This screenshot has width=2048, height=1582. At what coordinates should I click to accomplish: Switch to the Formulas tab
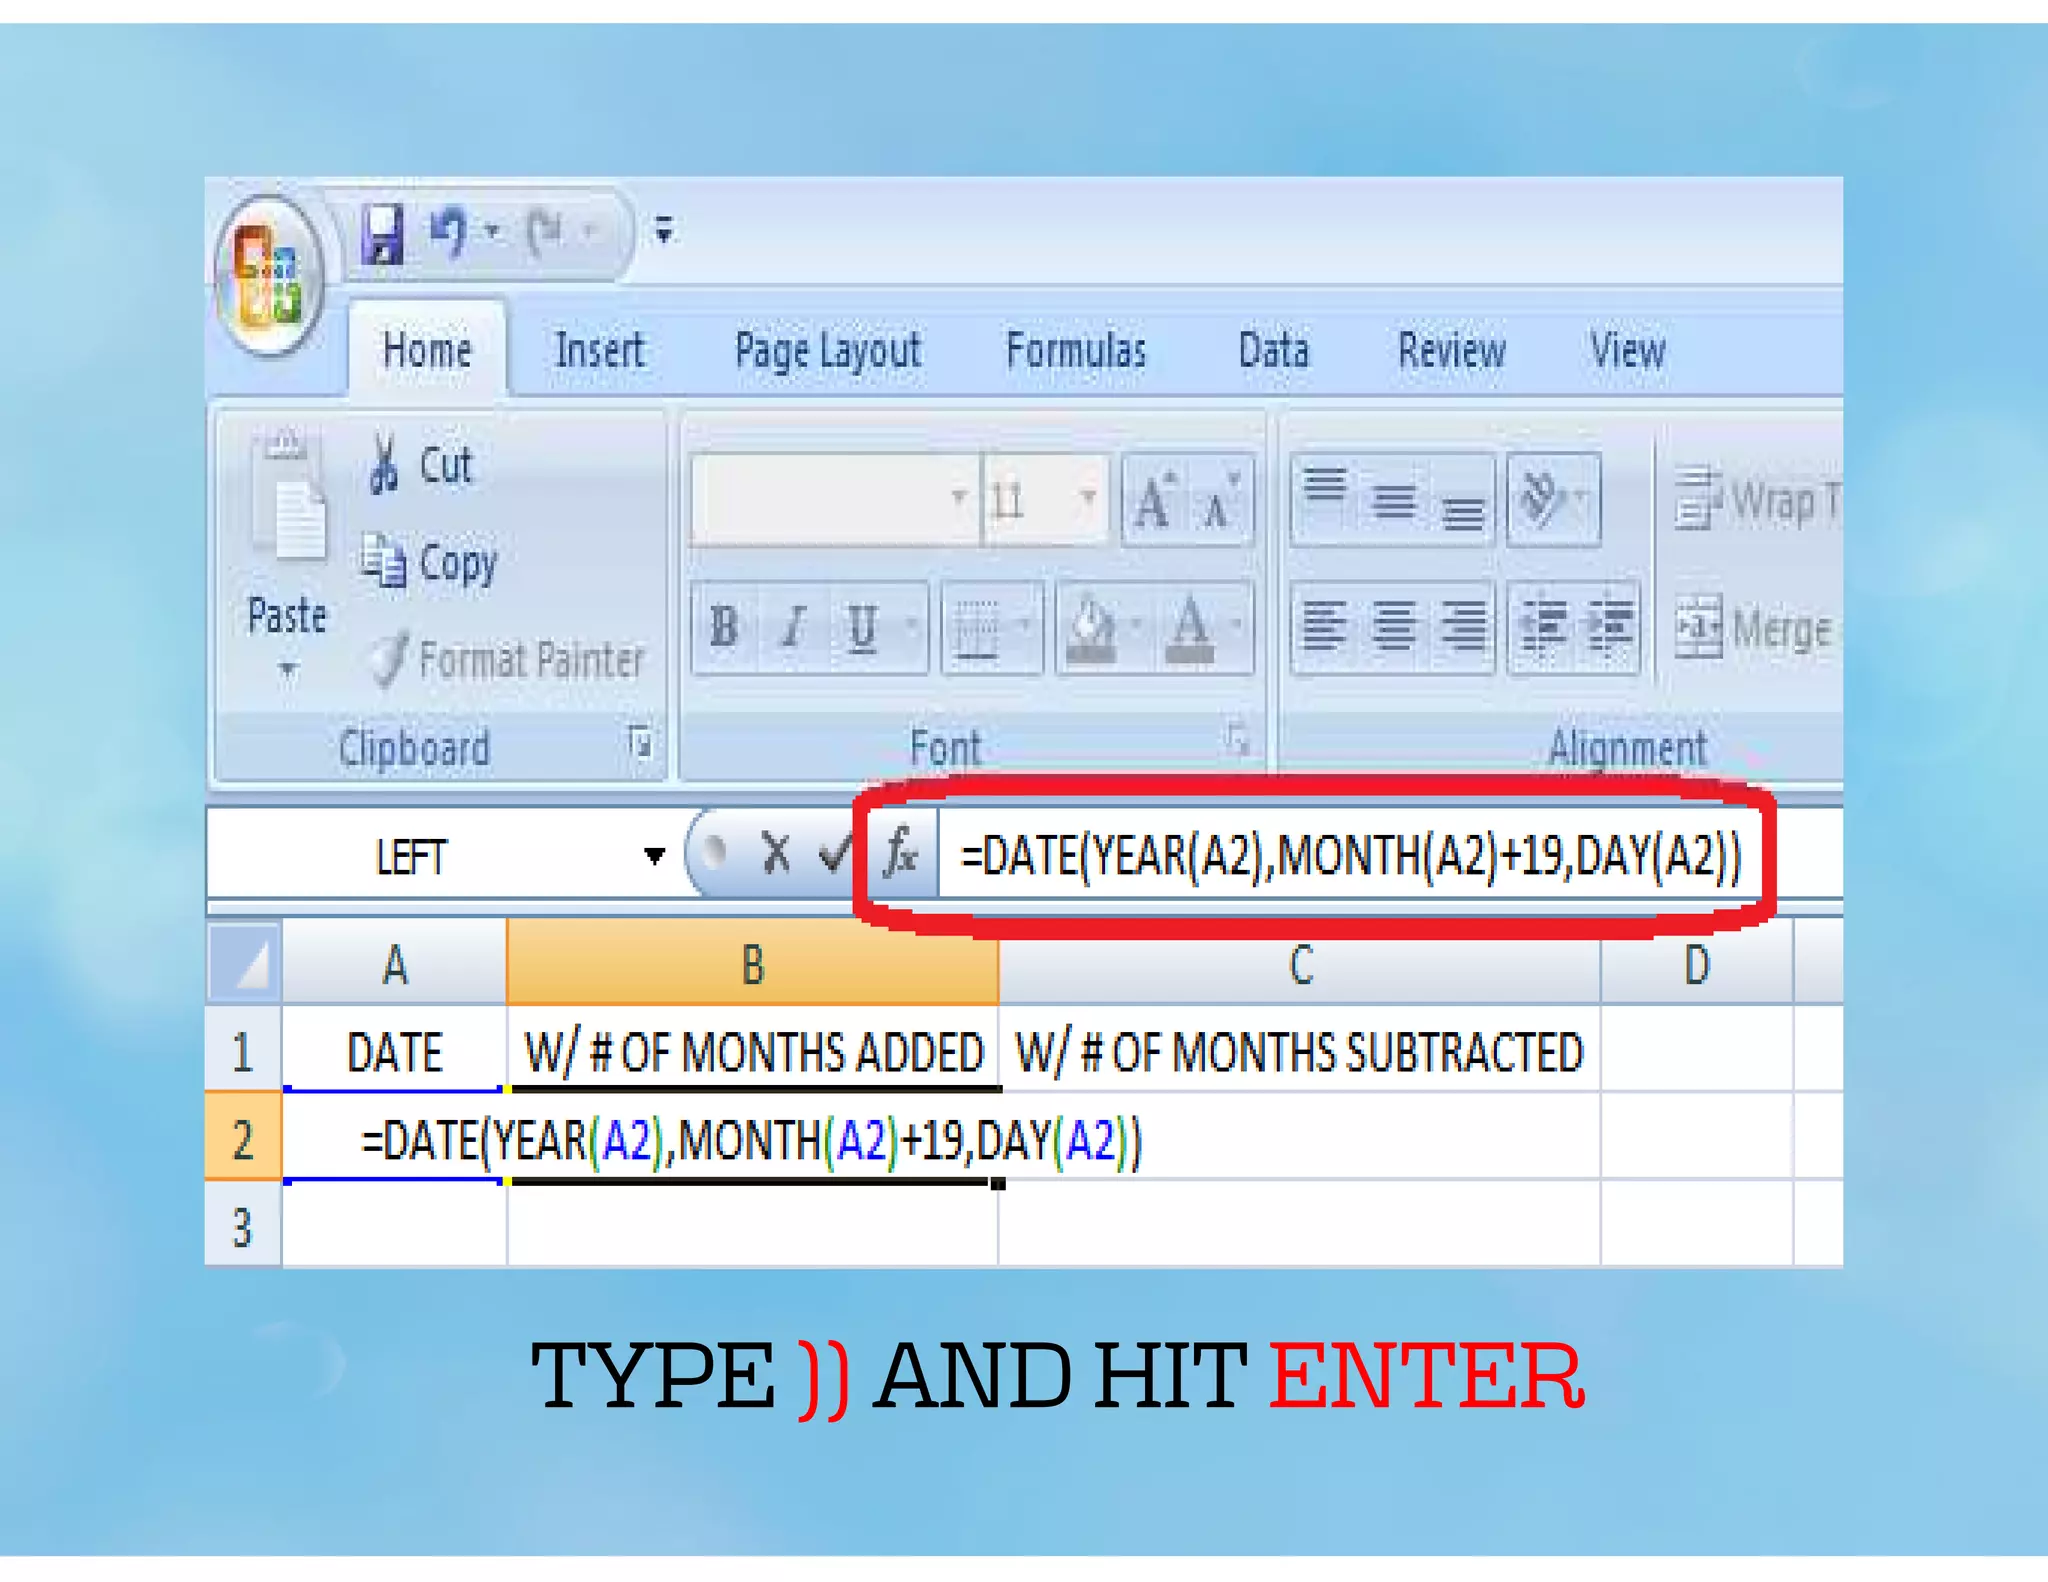tap(1075, 351)
